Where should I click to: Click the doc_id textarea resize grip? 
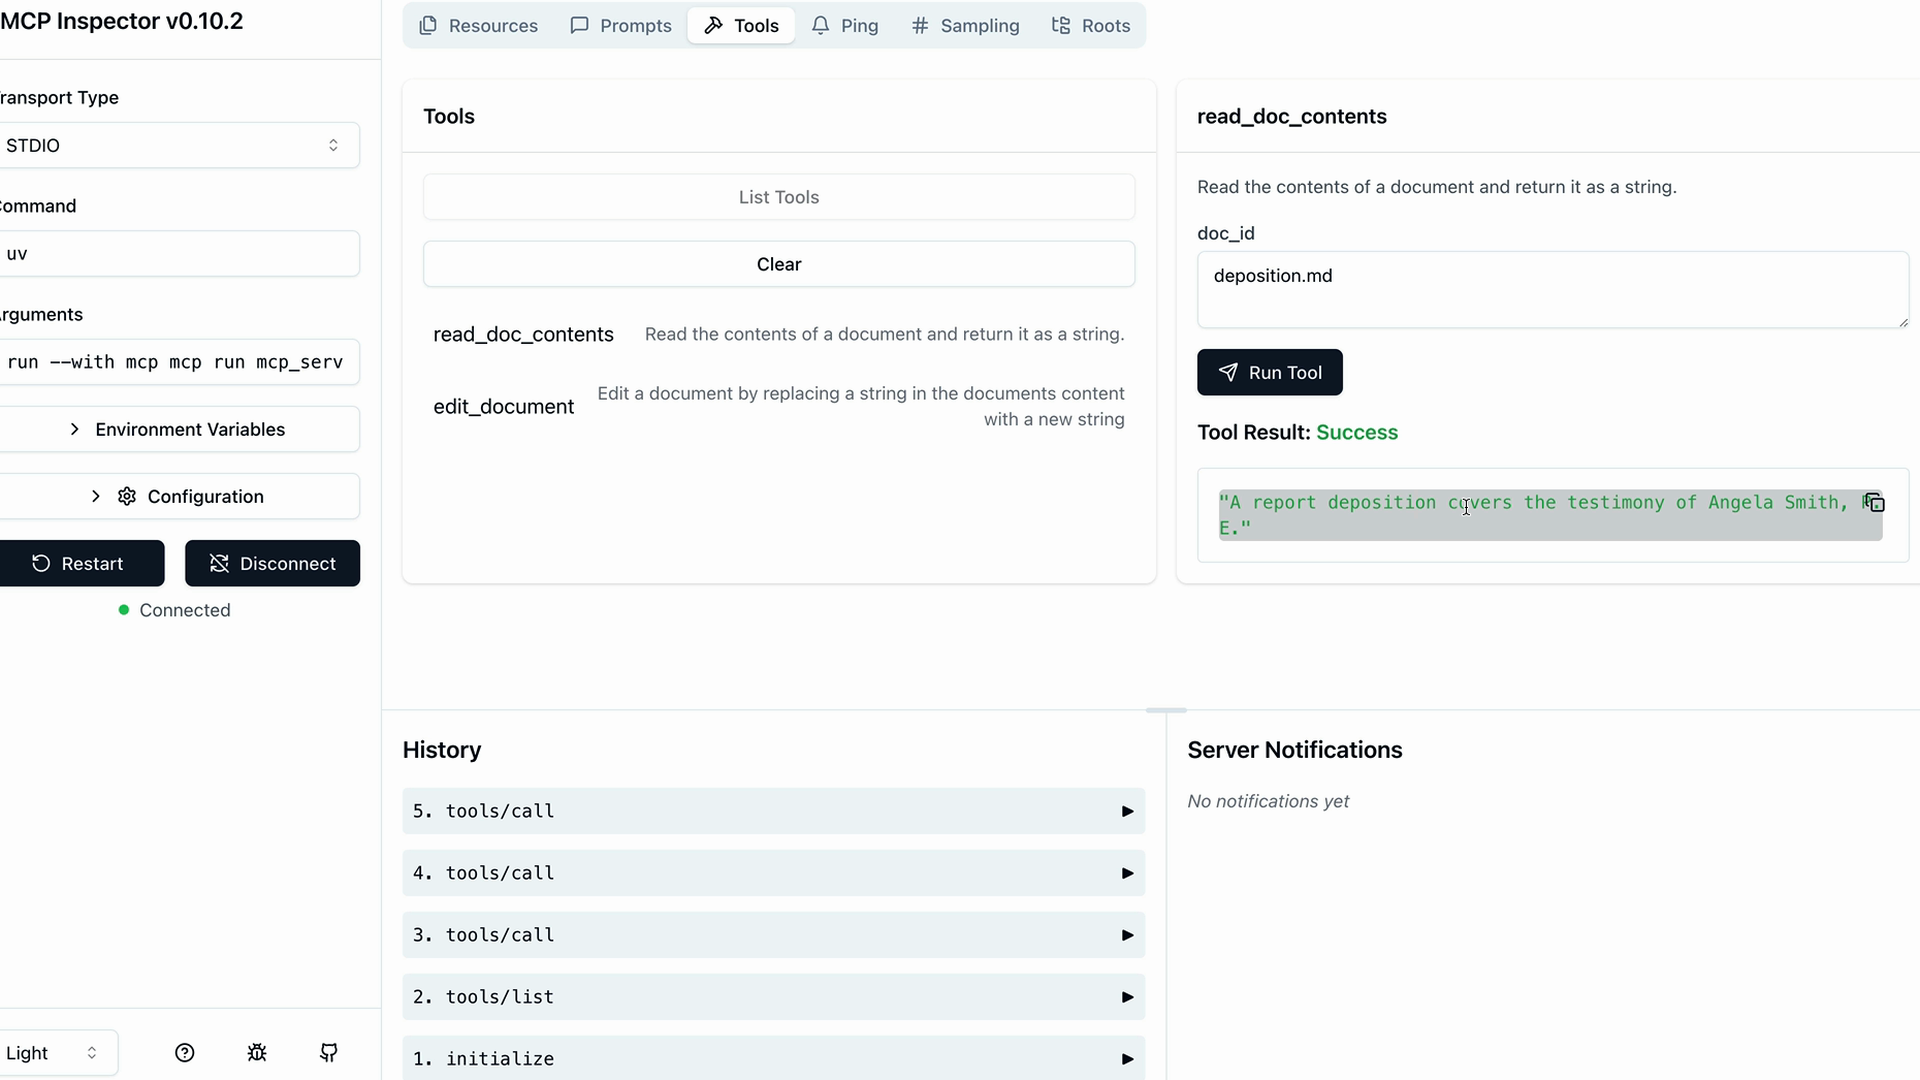pos(1903,321)
